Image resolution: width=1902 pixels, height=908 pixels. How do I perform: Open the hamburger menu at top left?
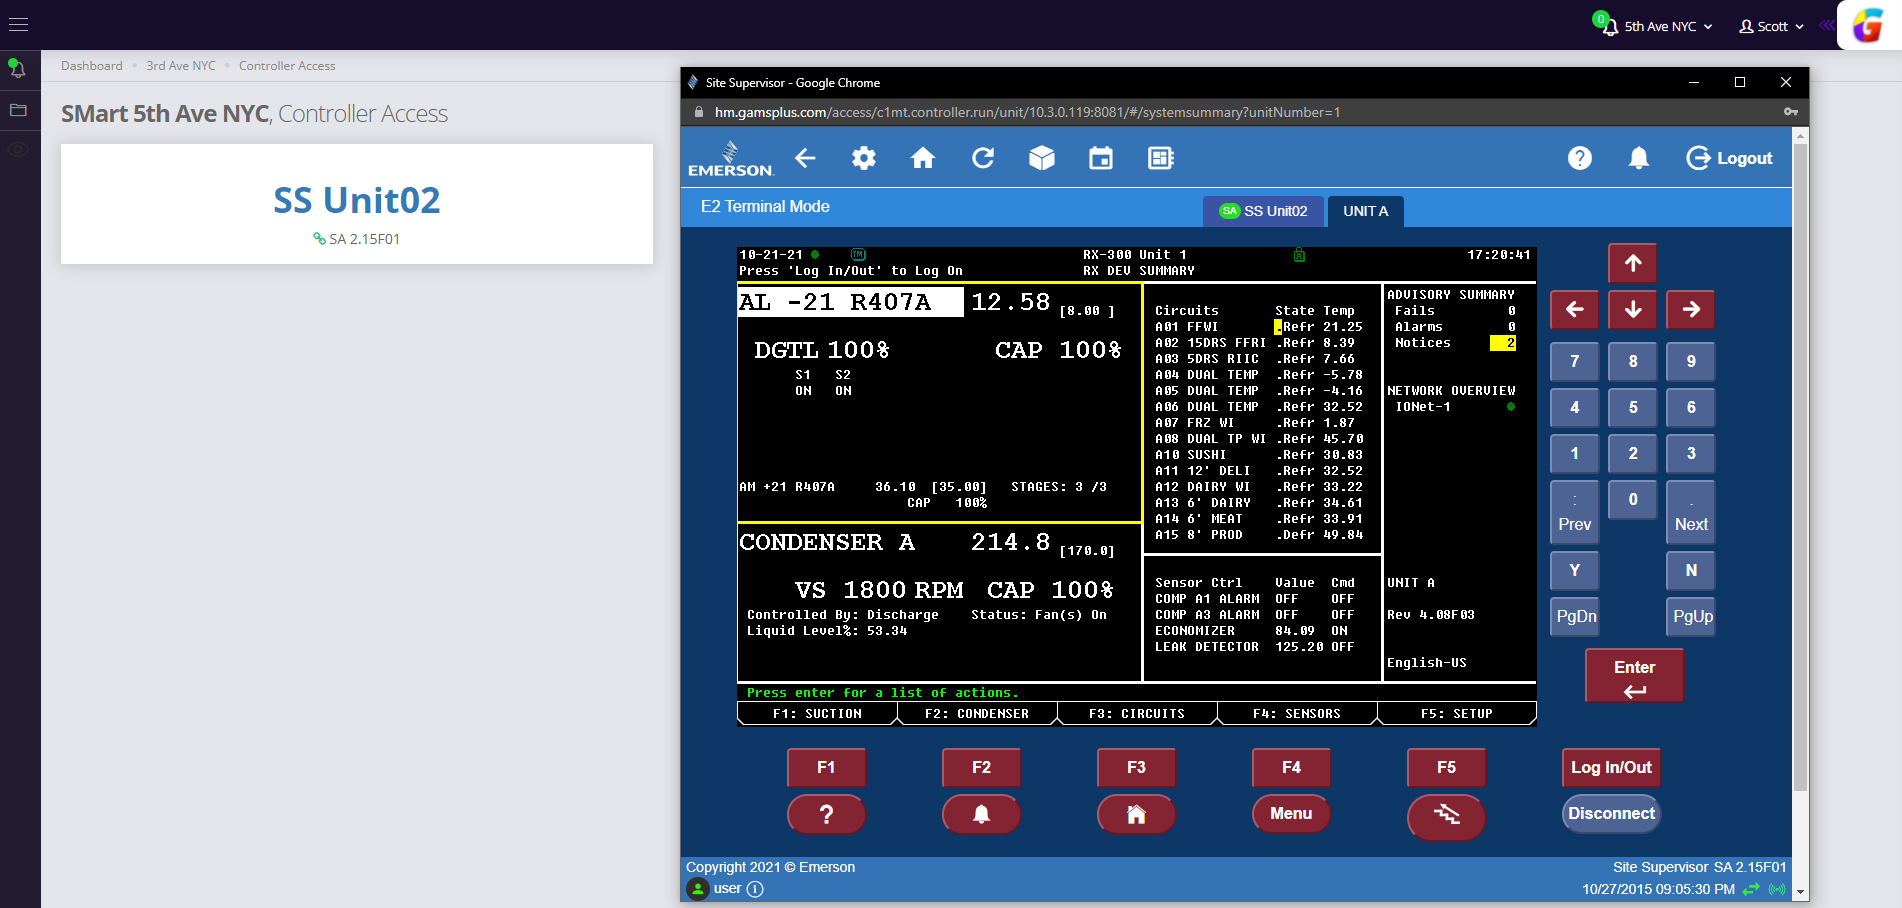point(19,25)
